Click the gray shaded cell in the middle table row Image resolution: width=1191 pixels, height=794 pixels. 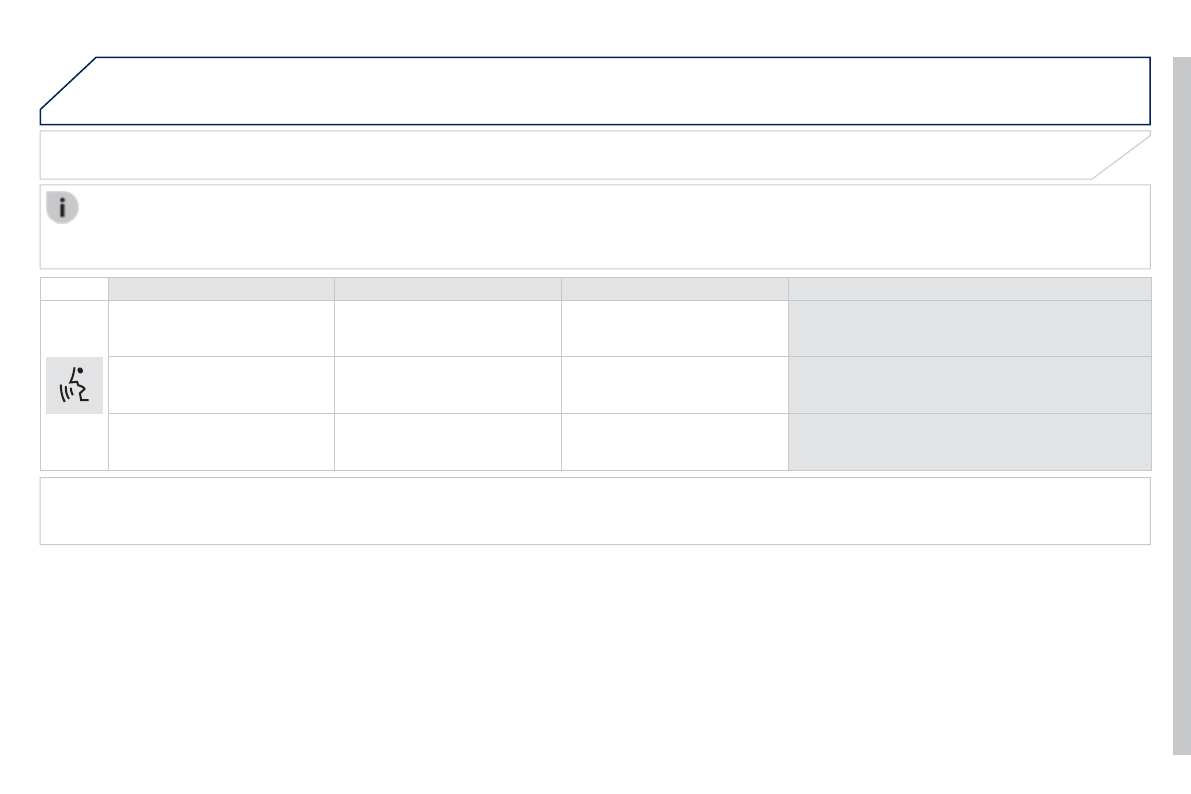coord(969,385)
